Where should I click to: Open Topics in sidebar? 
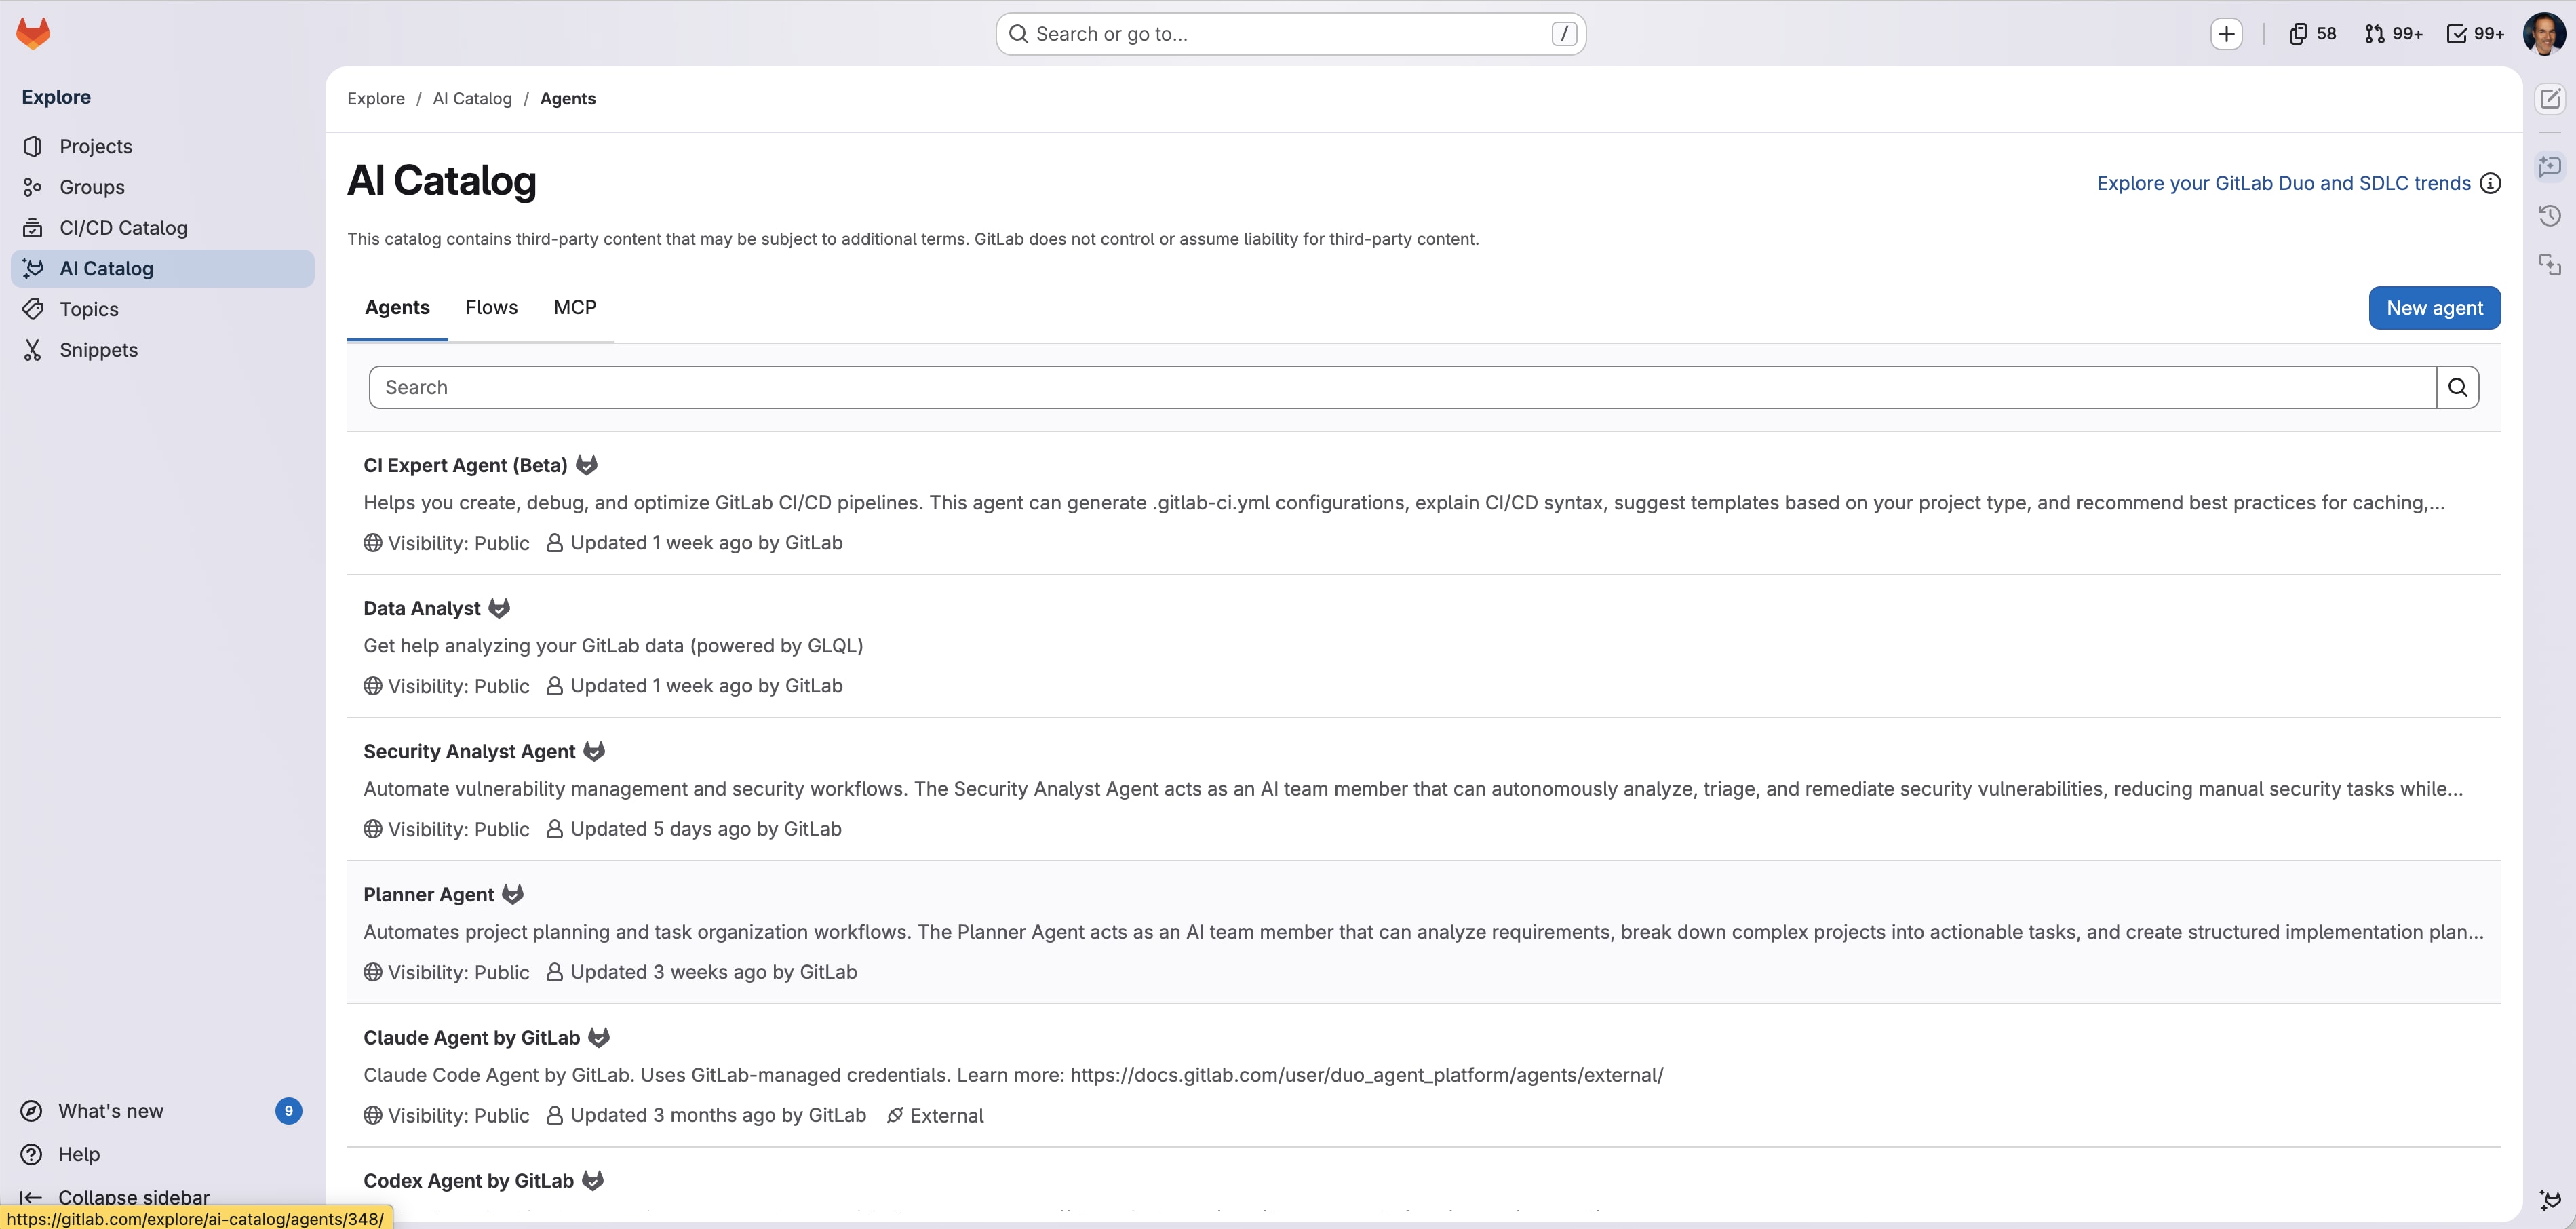(163, 309)
